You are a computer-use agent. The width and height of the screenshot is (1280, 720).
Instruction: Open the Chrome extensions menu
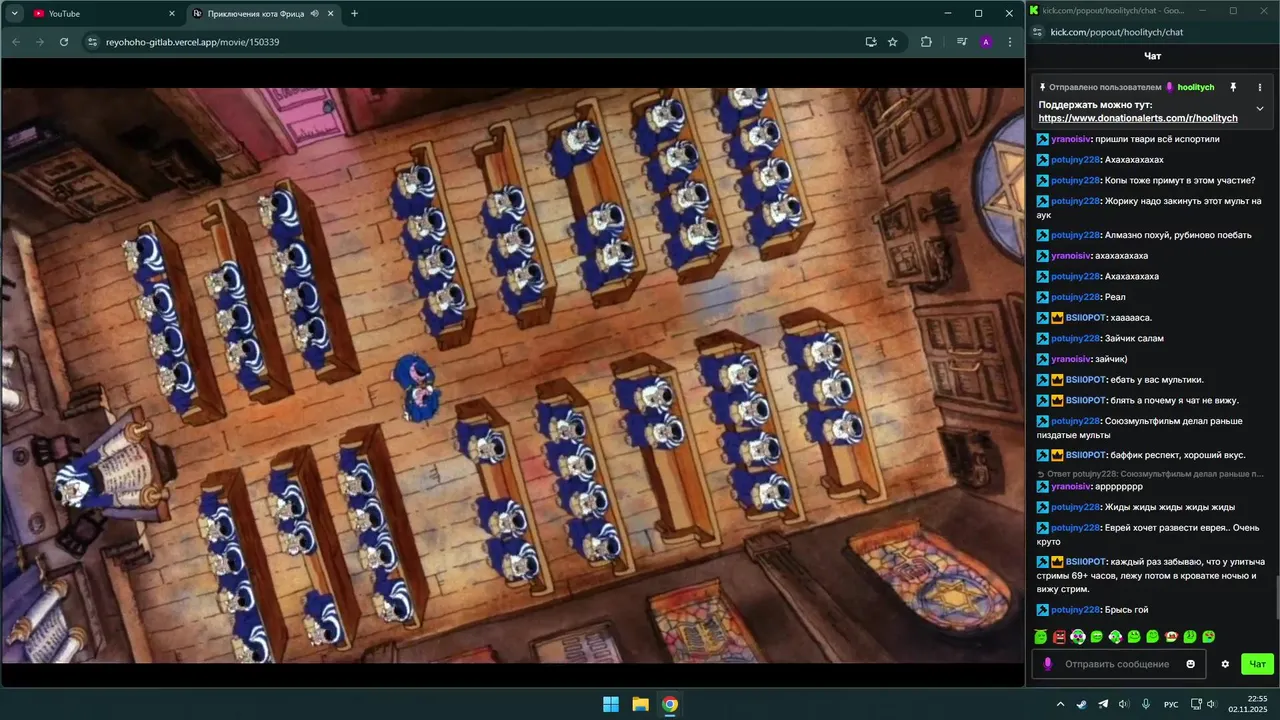(x=926, y=42)
